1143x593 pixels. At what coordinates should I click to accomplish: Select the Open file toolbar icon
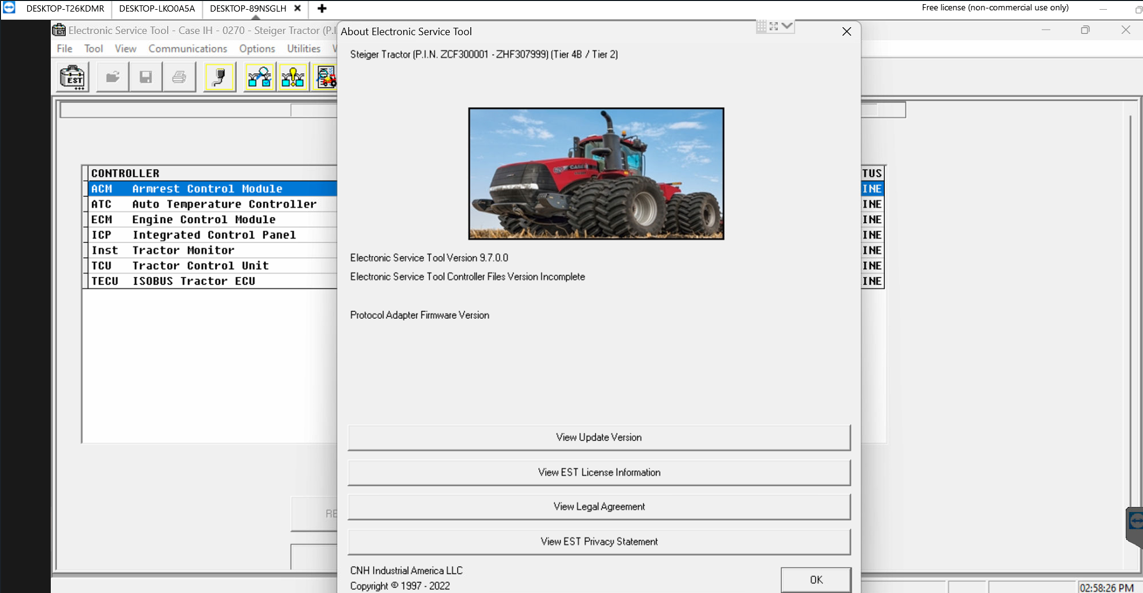tap(113, 77)
